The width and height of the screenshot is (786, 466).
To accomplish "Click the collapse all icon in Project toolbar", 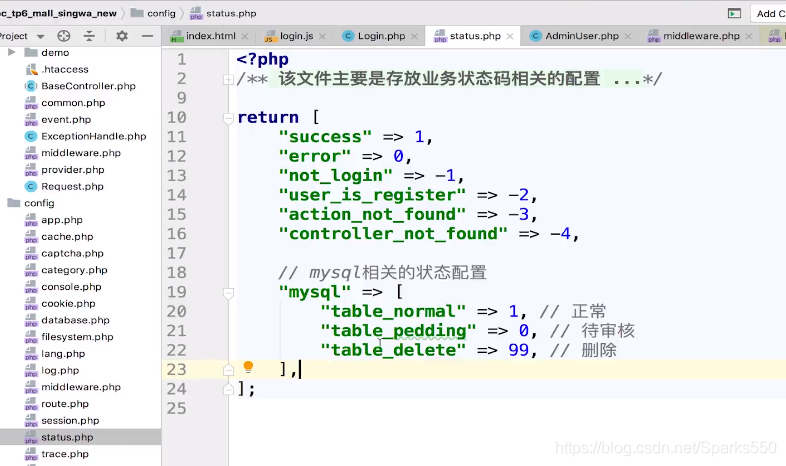I will (x=89, y=36).
